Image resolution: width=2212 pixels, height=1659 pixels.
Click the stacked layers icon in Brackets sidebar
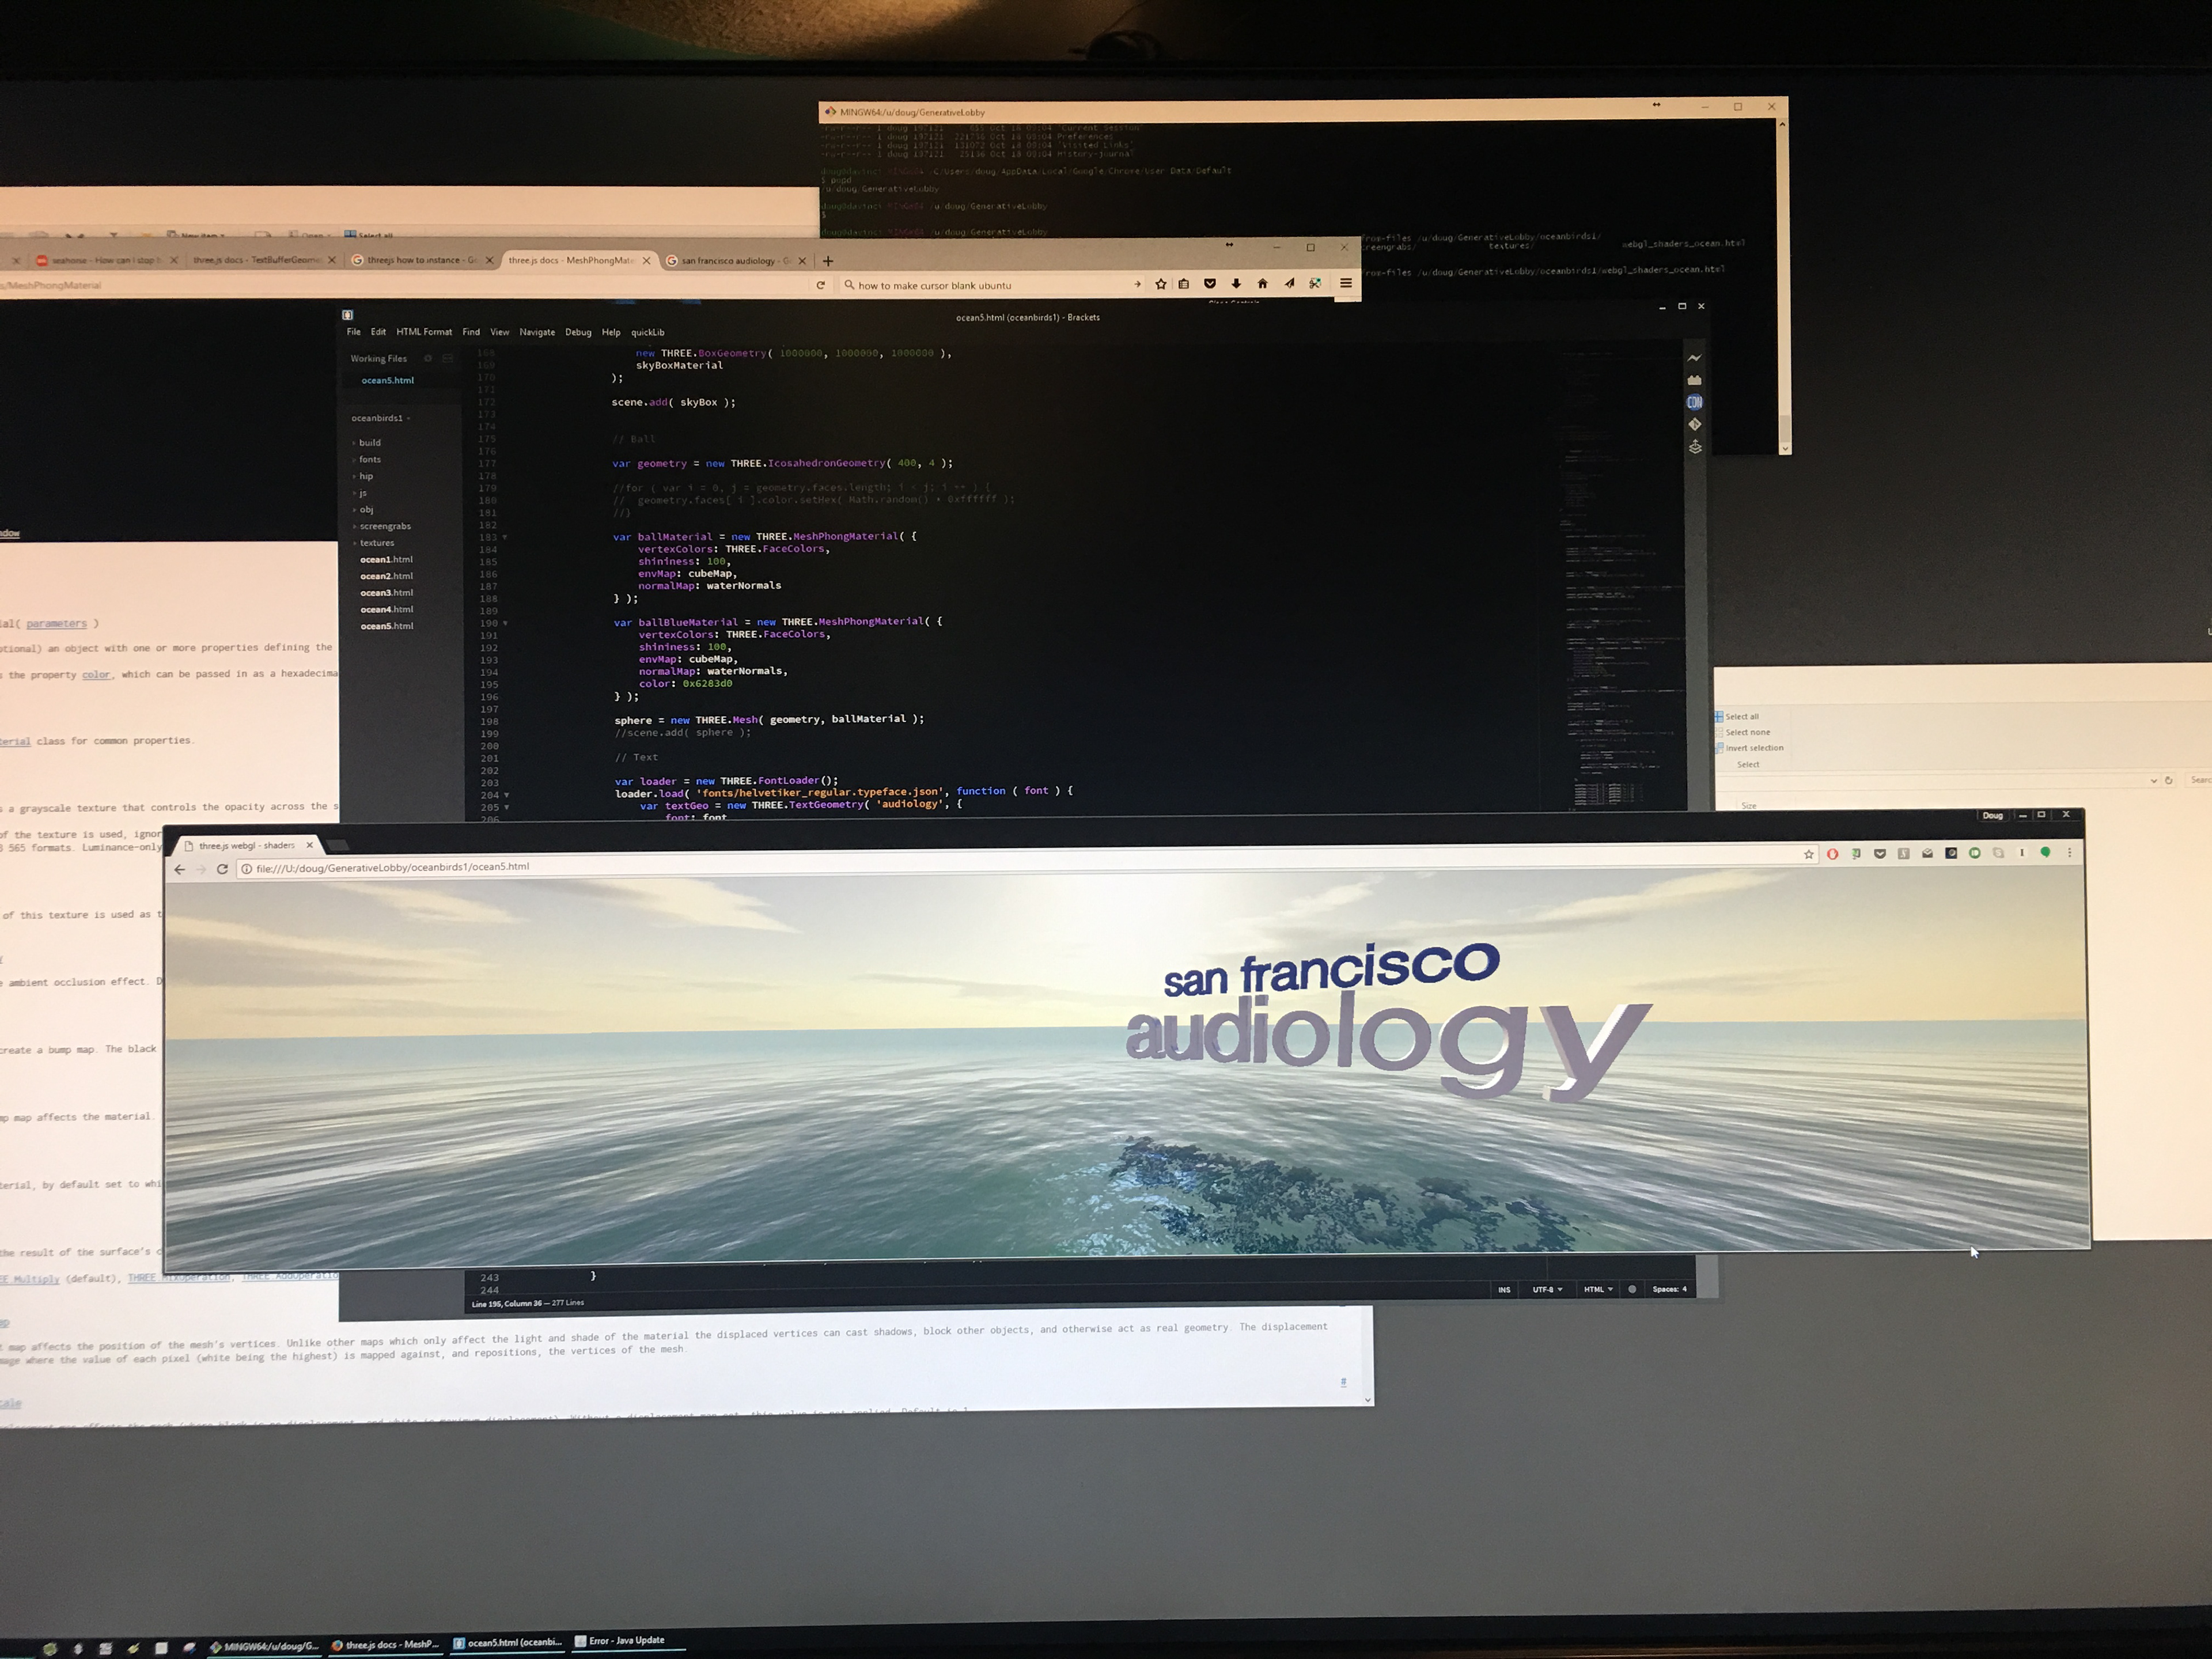pos(1695,447)
